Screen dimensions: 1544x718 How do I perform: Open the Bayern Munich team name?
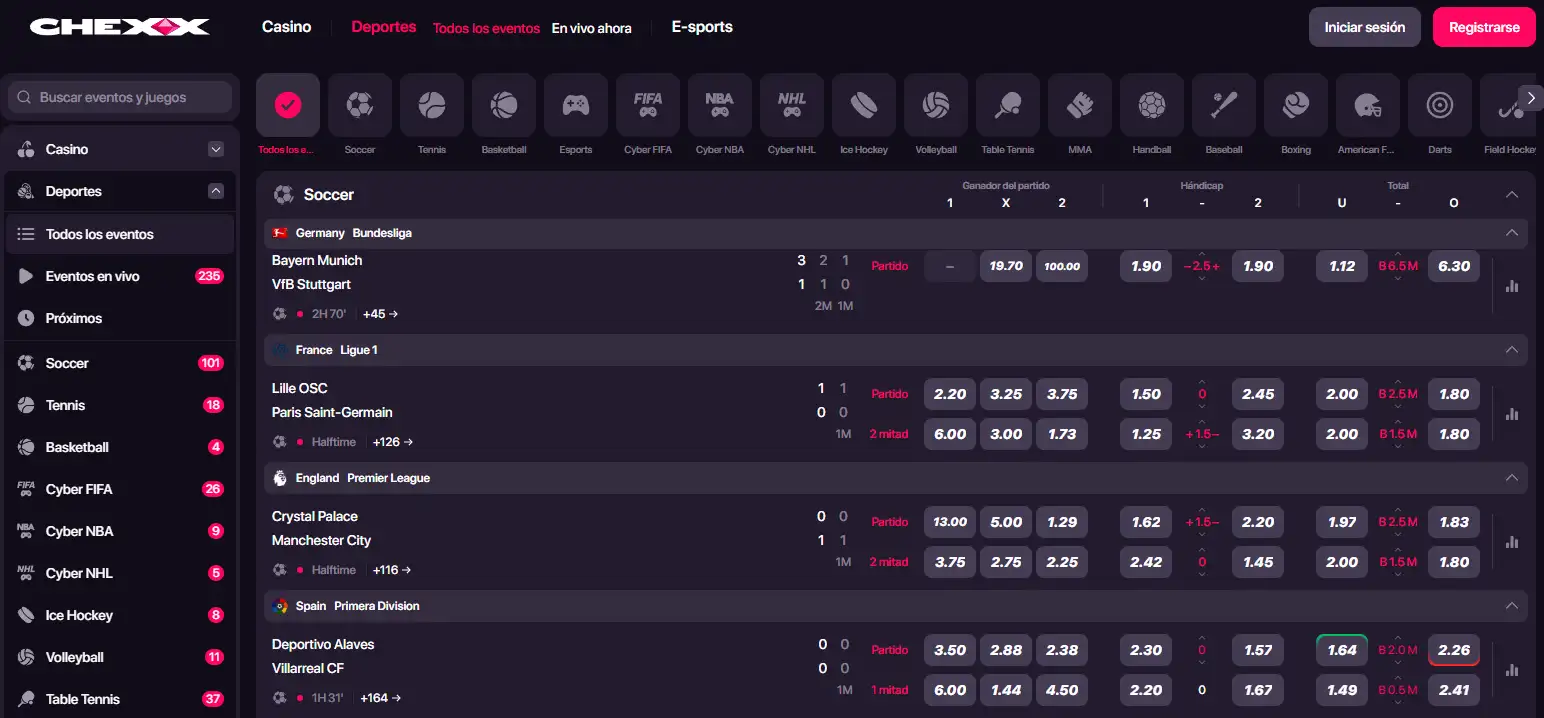[317, 260]
